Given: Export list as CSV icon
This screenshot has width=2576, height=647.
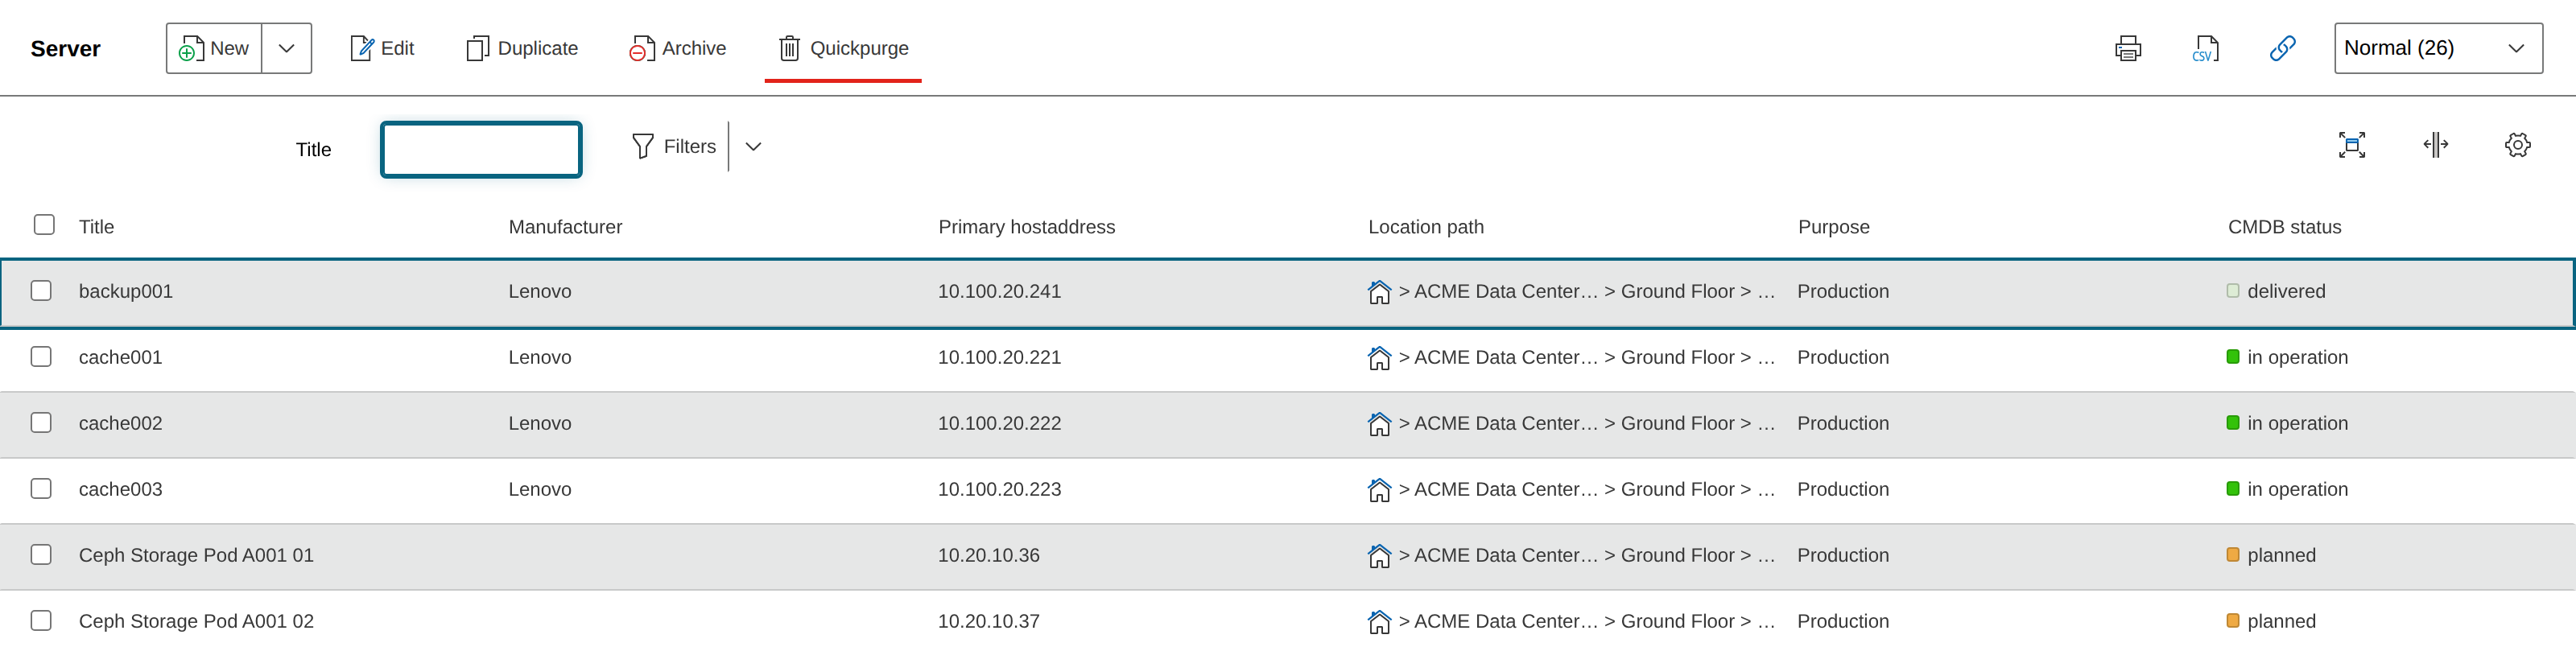Looking at the screenshot, I should tap(2205, 48).
